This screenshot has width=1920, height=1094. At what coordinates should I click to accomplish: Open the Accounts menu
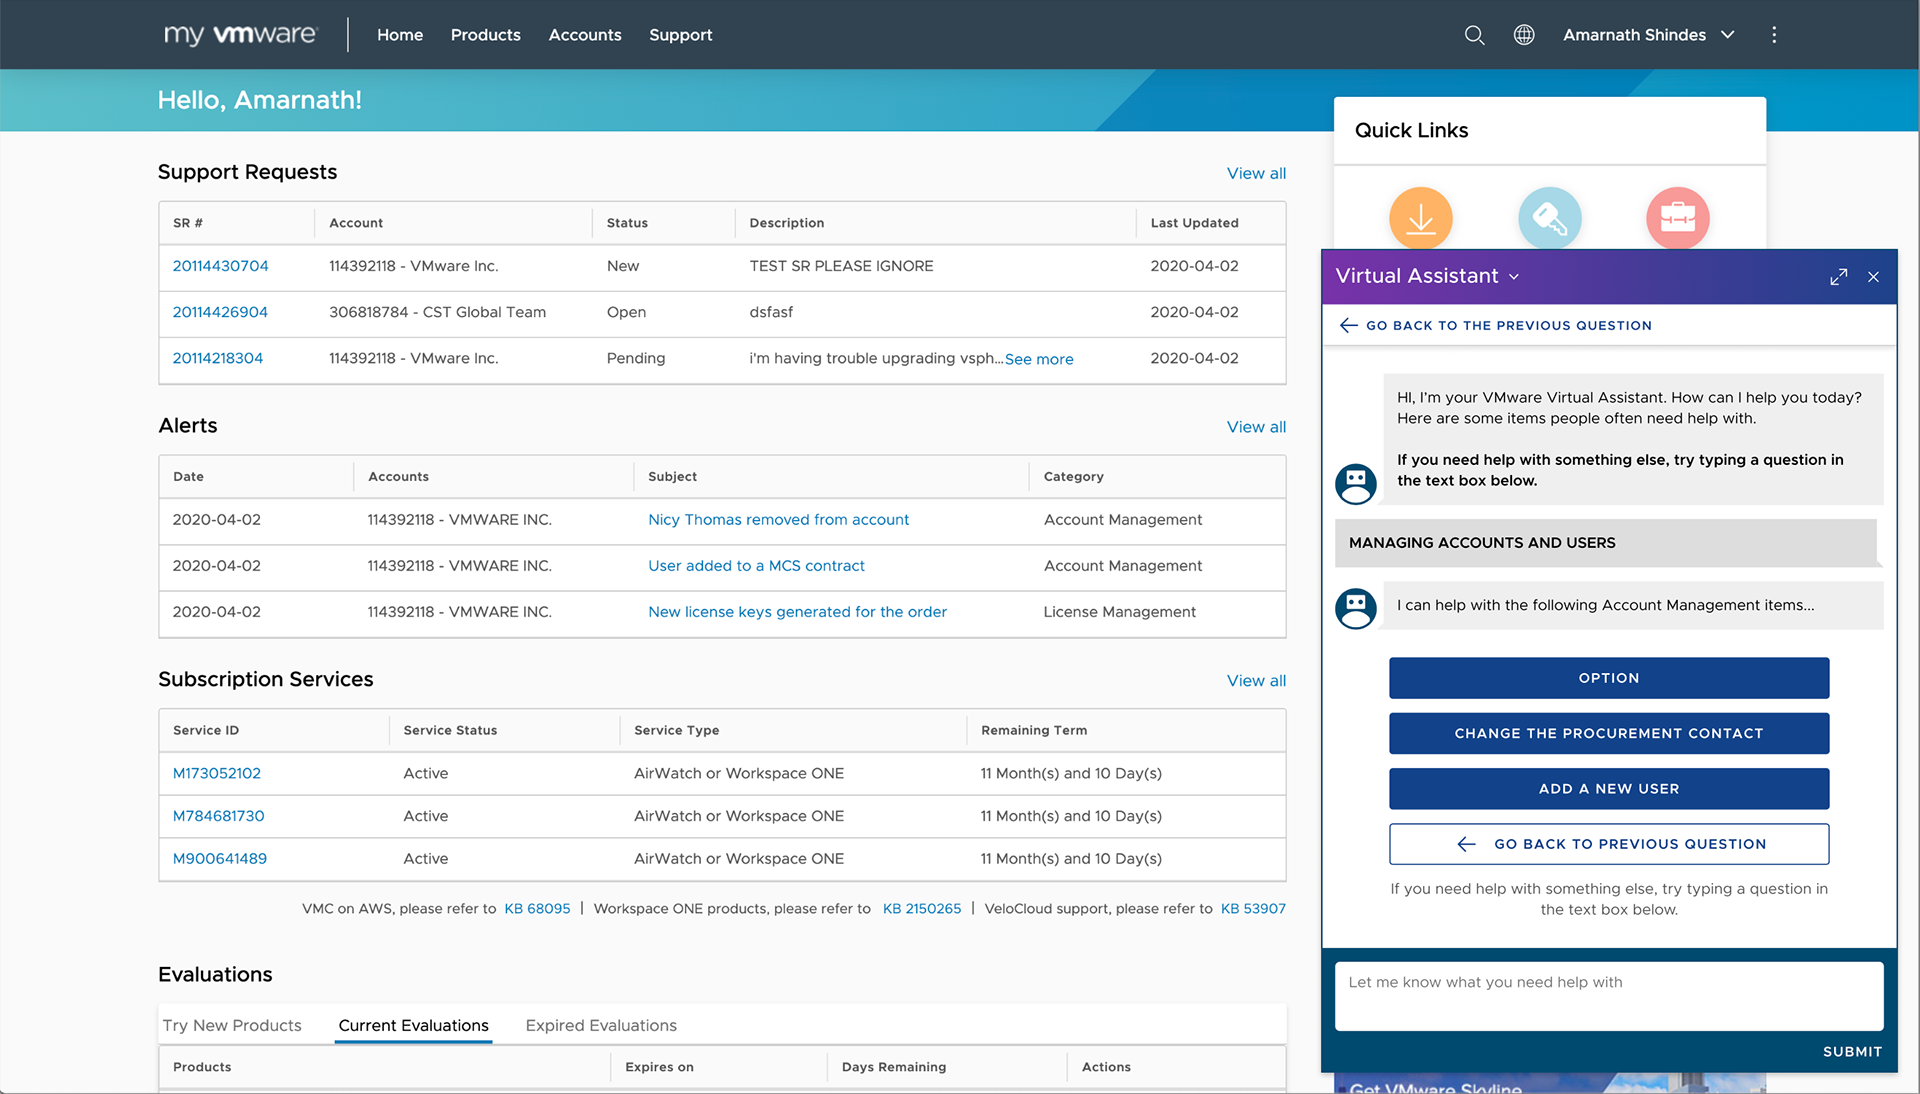pos(585,35)
